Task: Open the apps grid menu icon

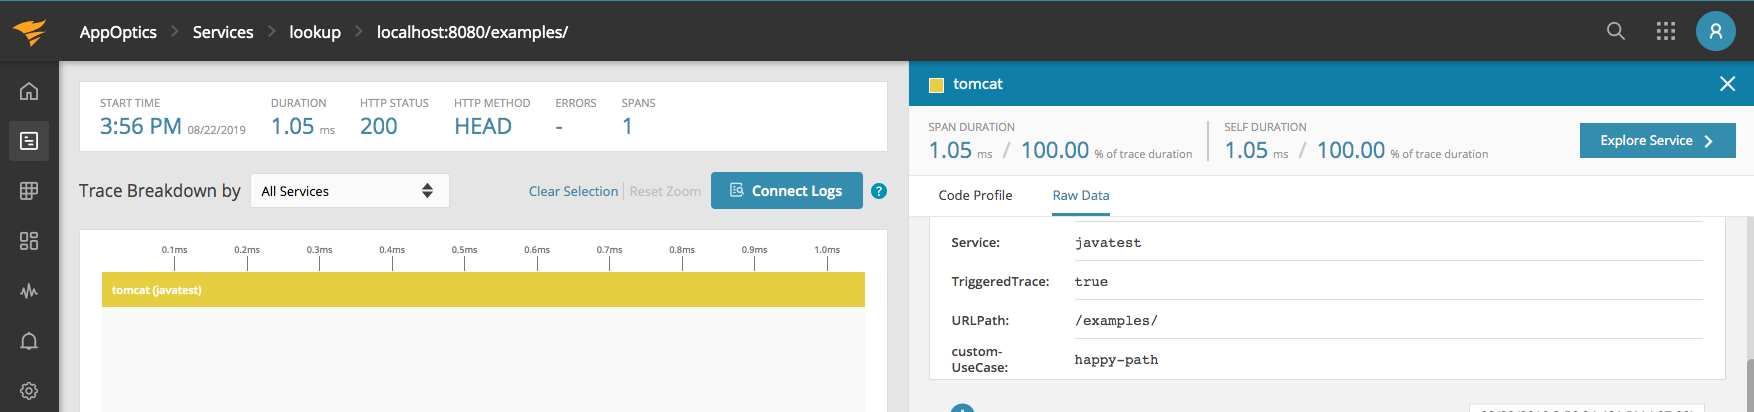Action: tap(1665, 31)
